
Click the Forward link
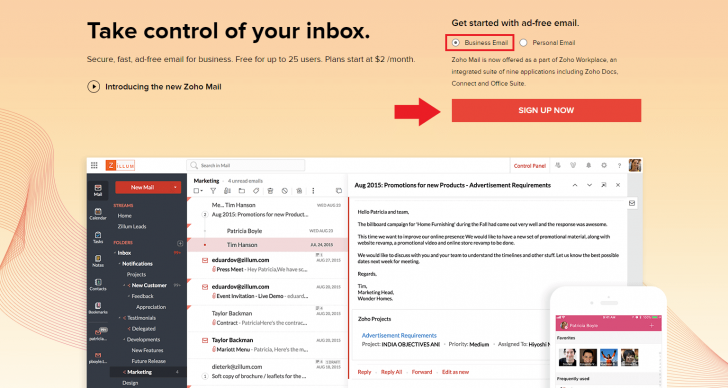coord(422,372)
